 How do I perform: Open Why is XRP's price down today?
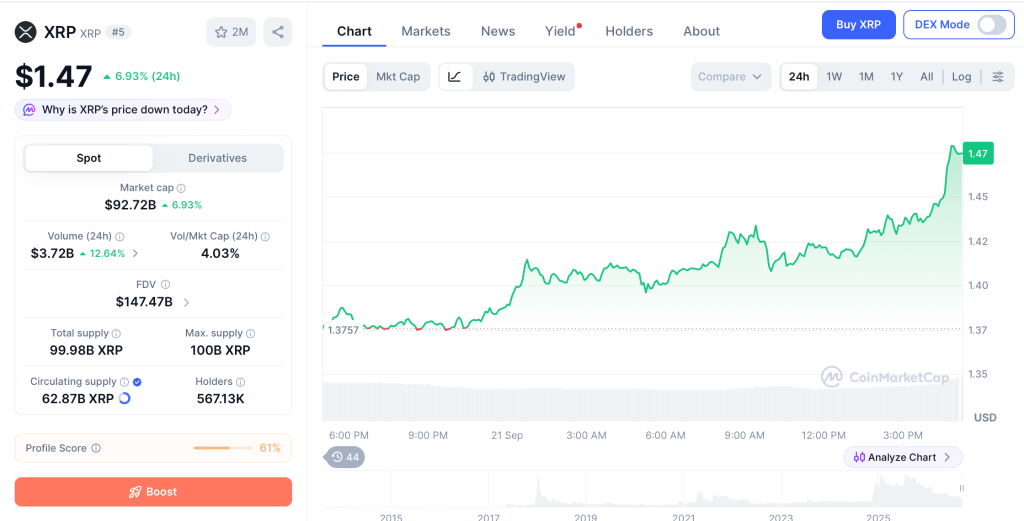pos(123,110)
